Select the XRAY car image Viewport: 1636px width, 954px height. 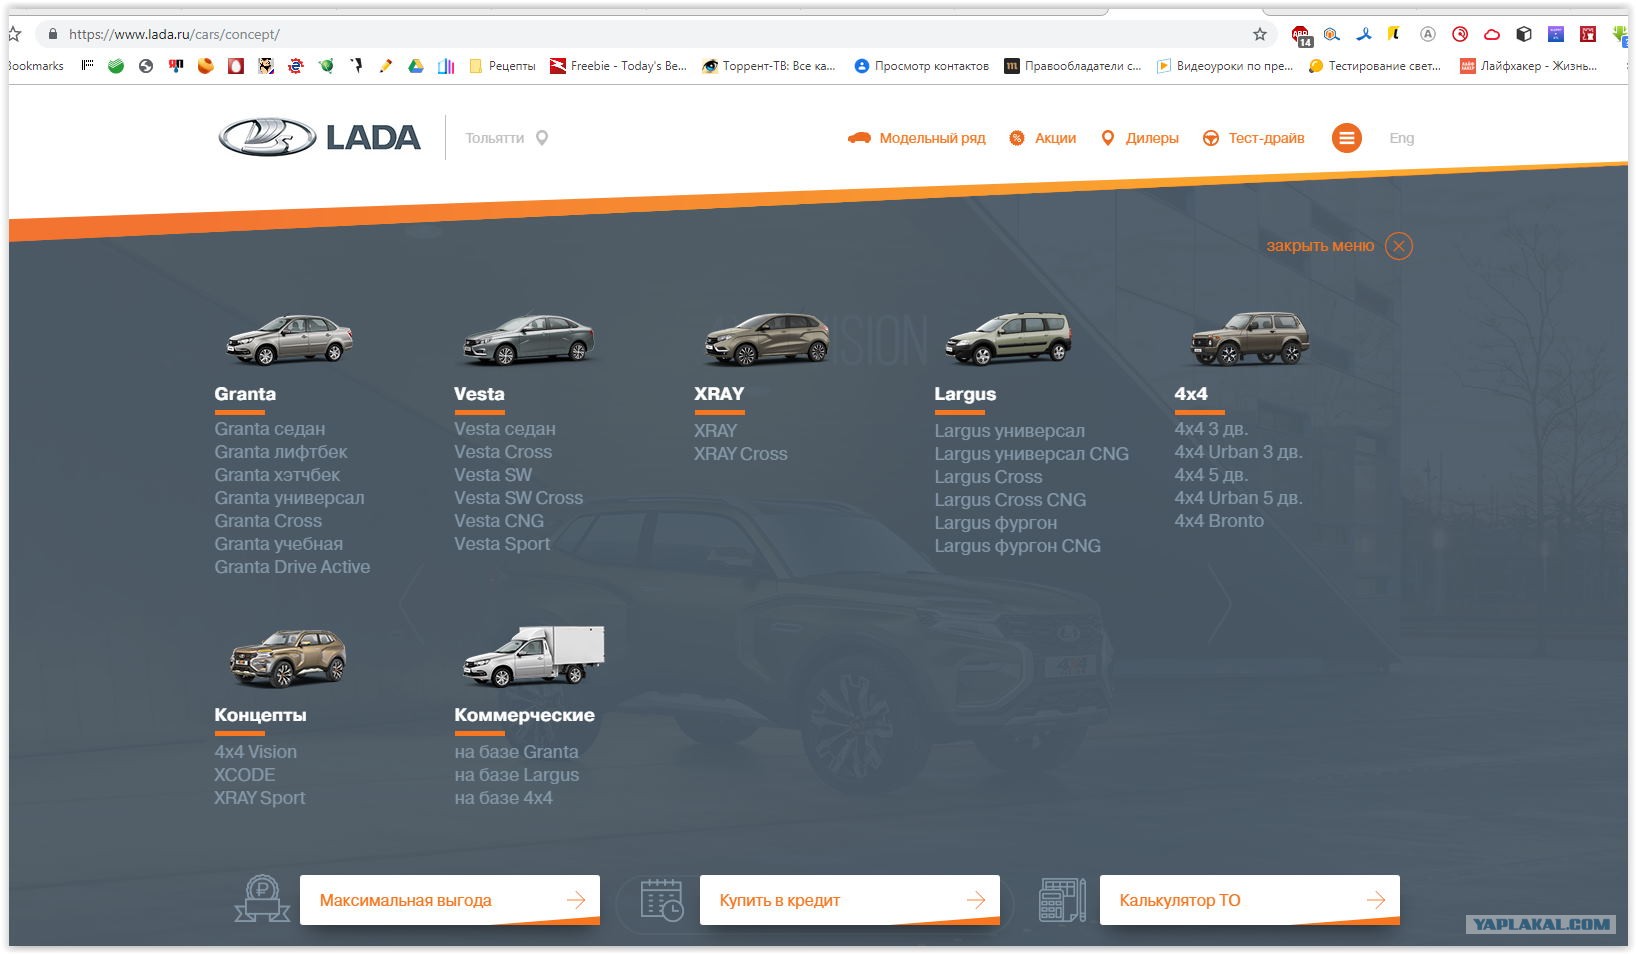tap(767, 339)
